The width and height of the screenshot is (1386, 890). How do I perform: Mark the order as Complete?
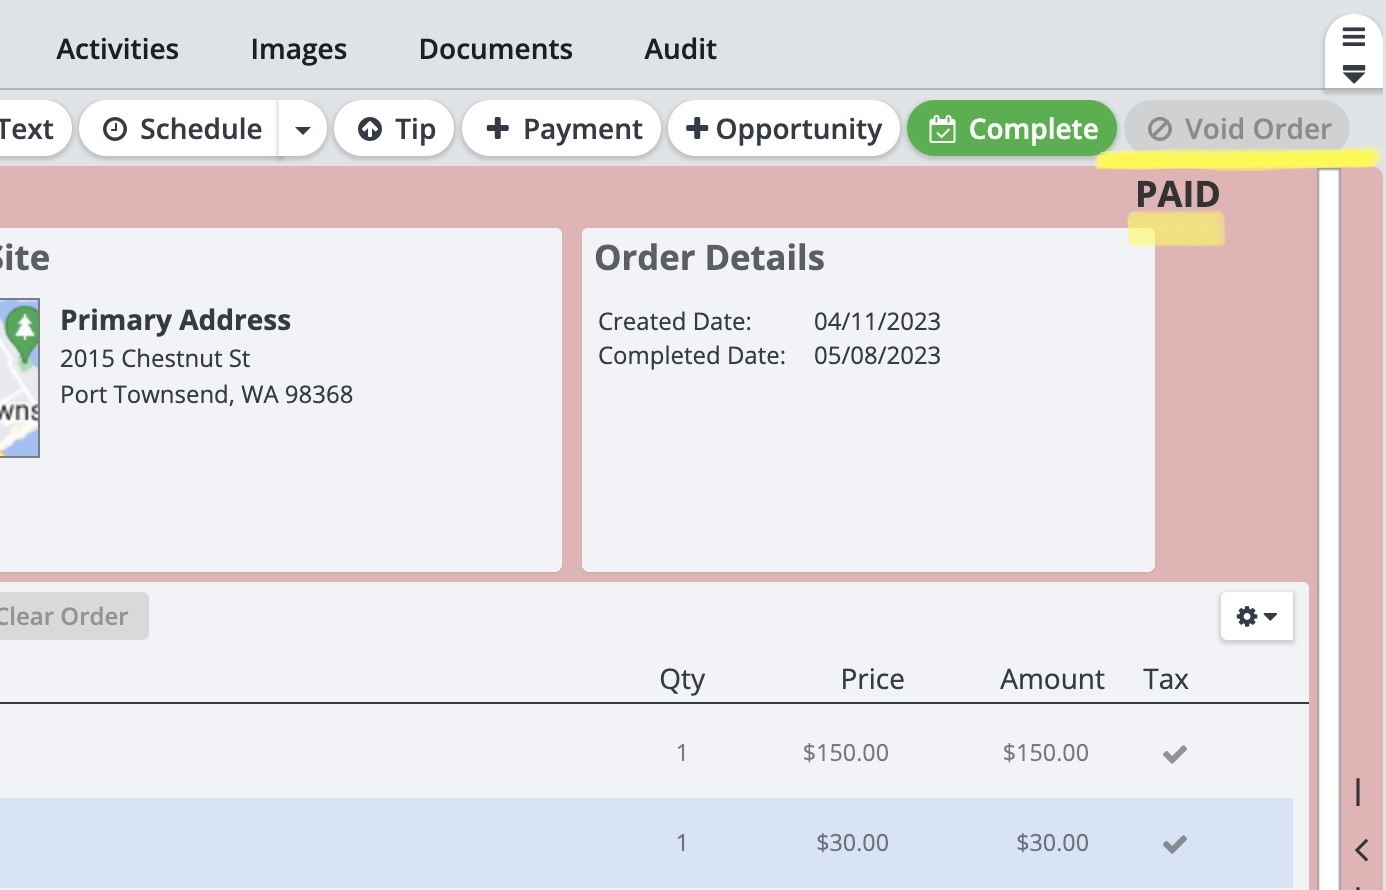pyautogui.click(x=1012, y=129)
